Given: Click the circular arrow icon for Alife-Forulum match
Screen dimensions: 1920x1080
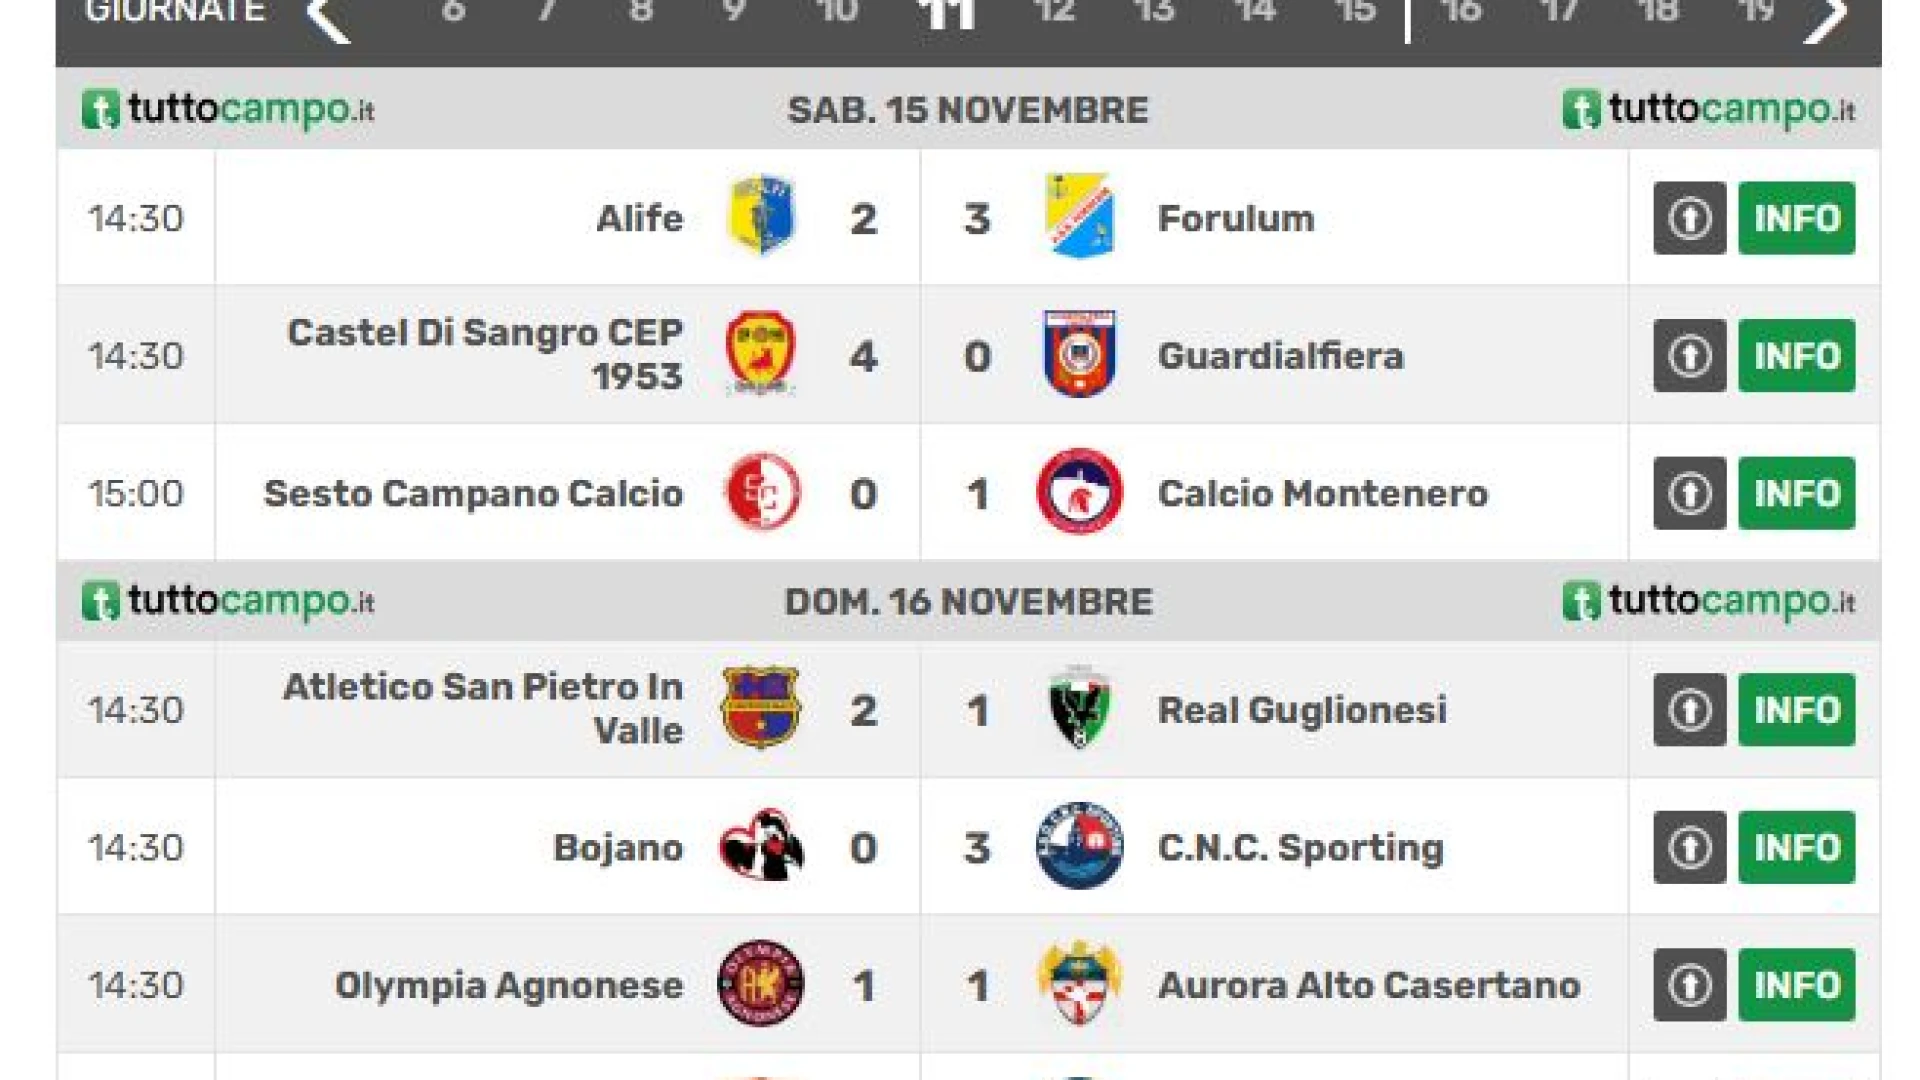Looking at the screenshot, I should click(1689, 218).
